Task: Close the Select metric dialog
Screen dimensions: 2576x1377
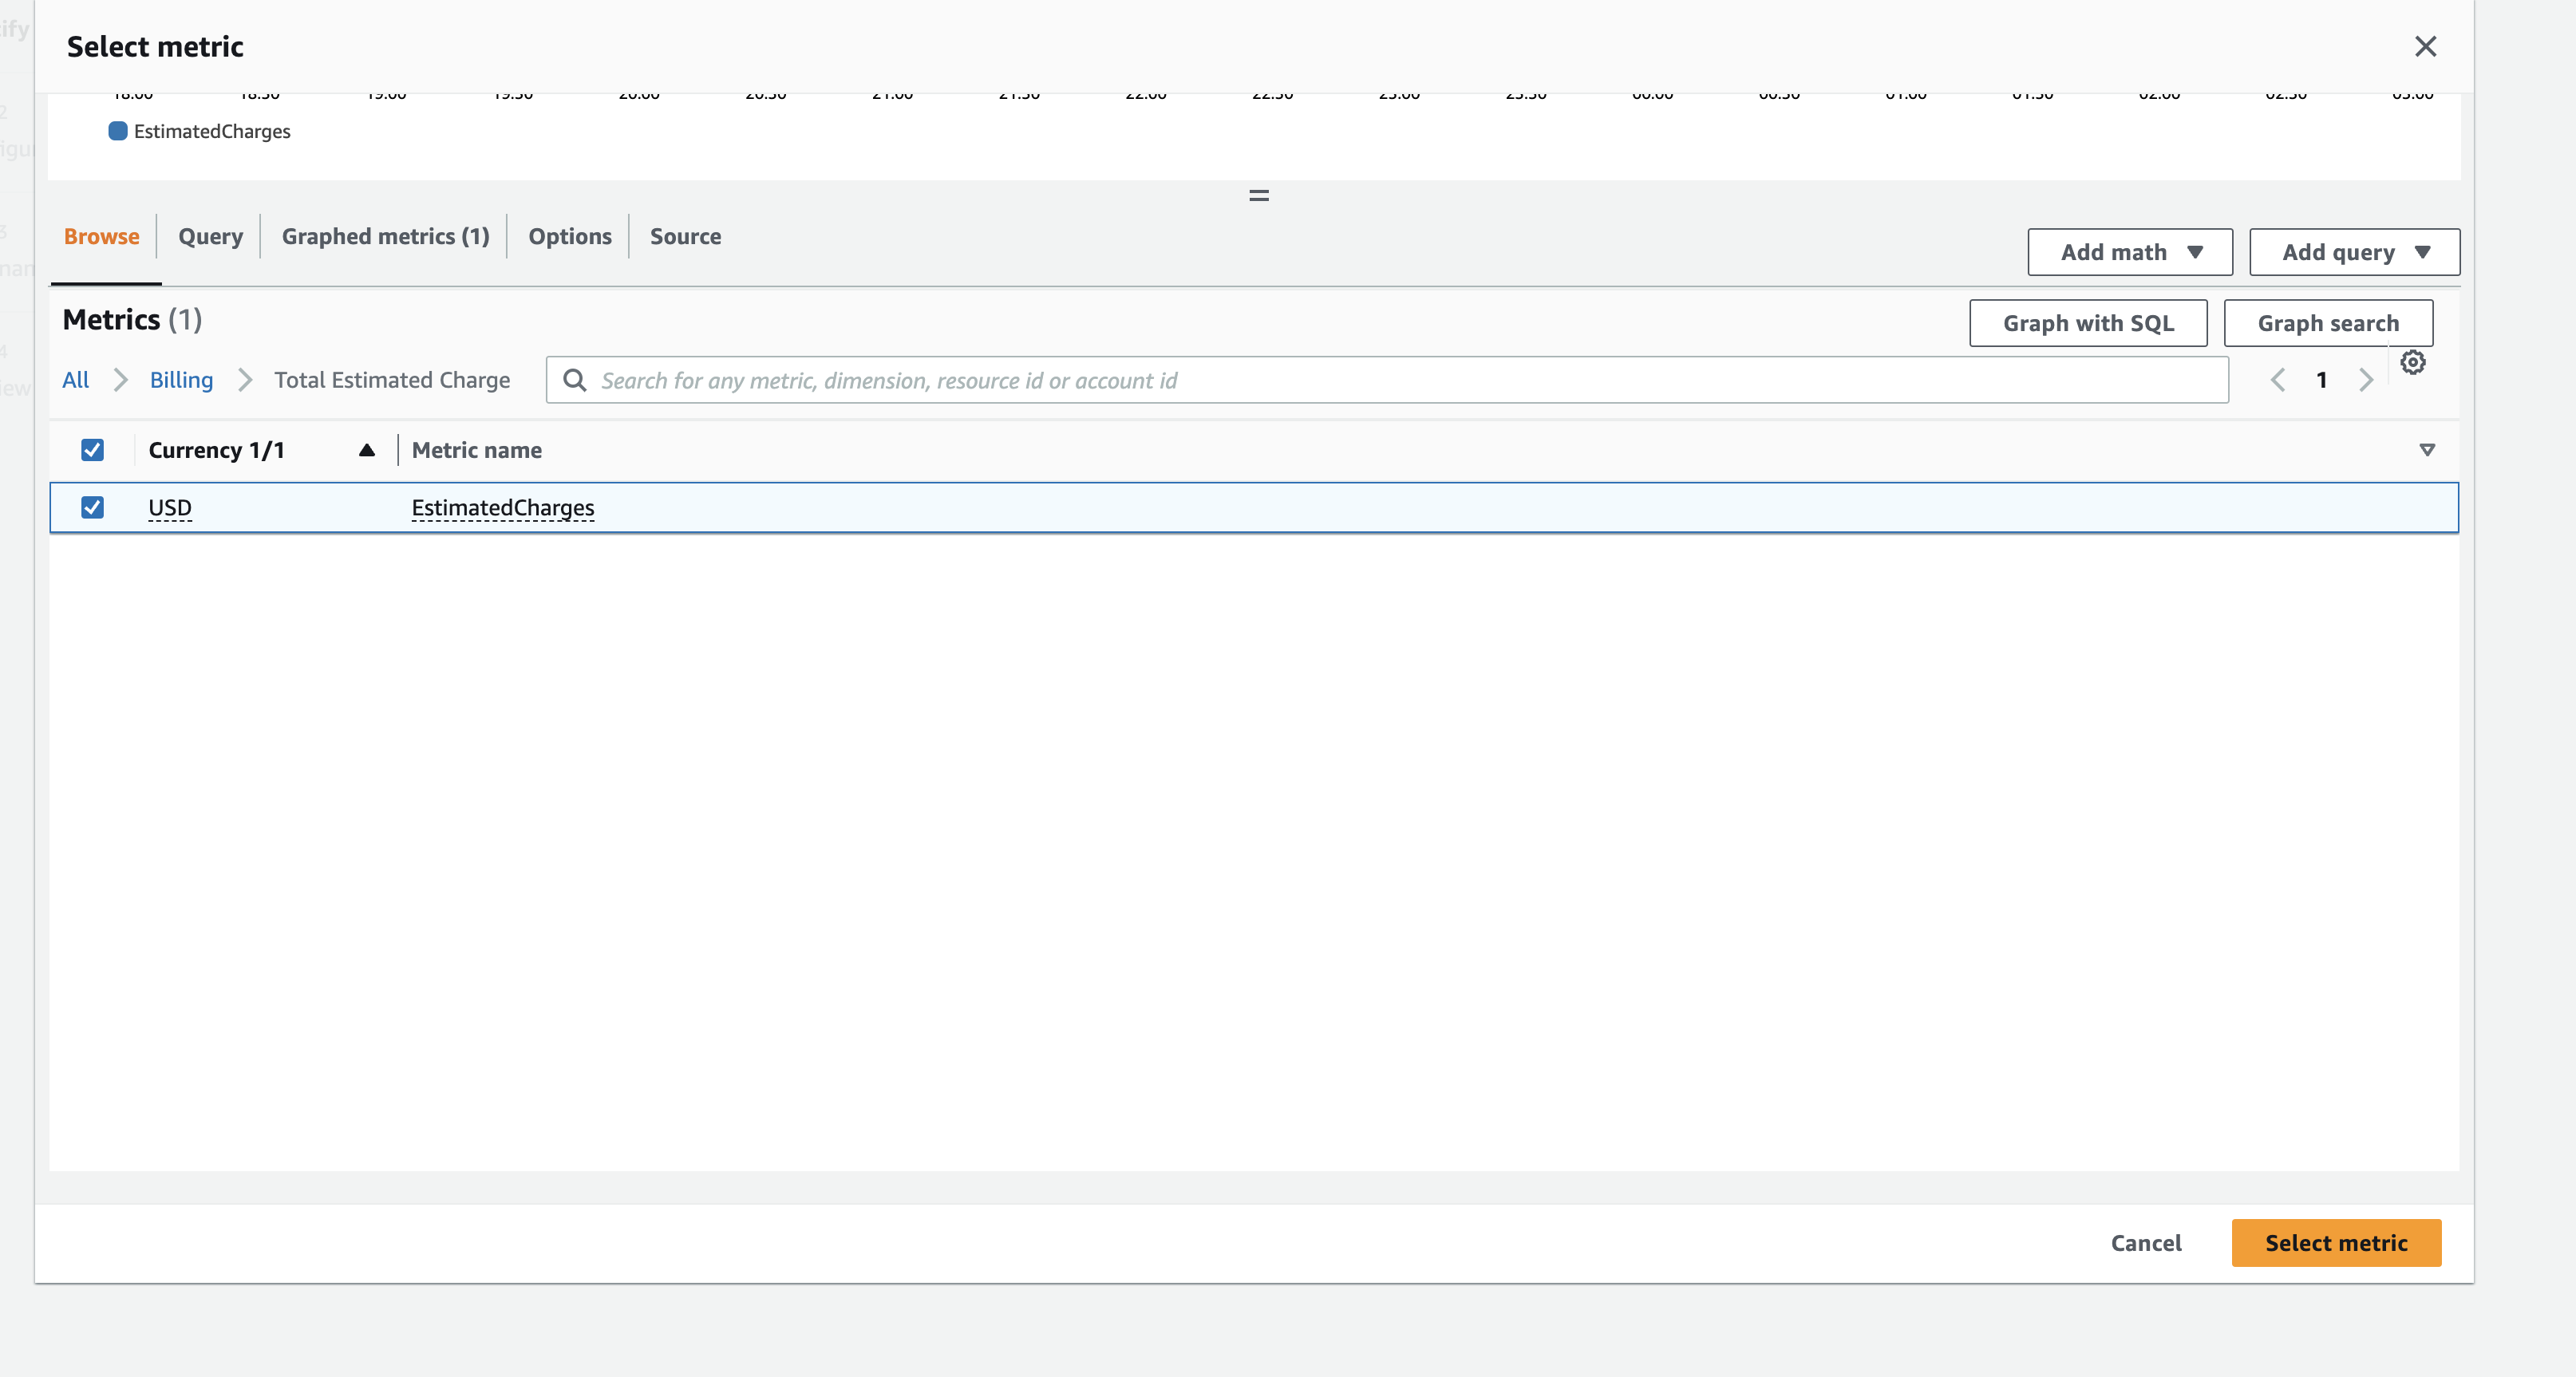Action: point(2425,47)
